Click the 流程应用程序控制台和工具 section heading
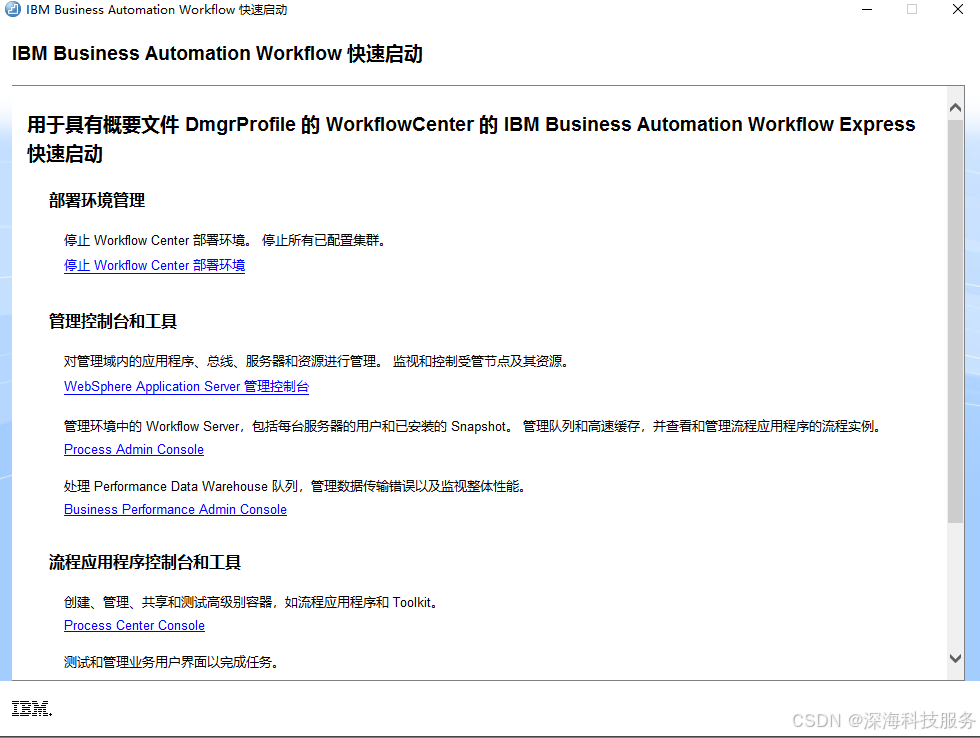The image size is (980, 738). pos(145,562)
